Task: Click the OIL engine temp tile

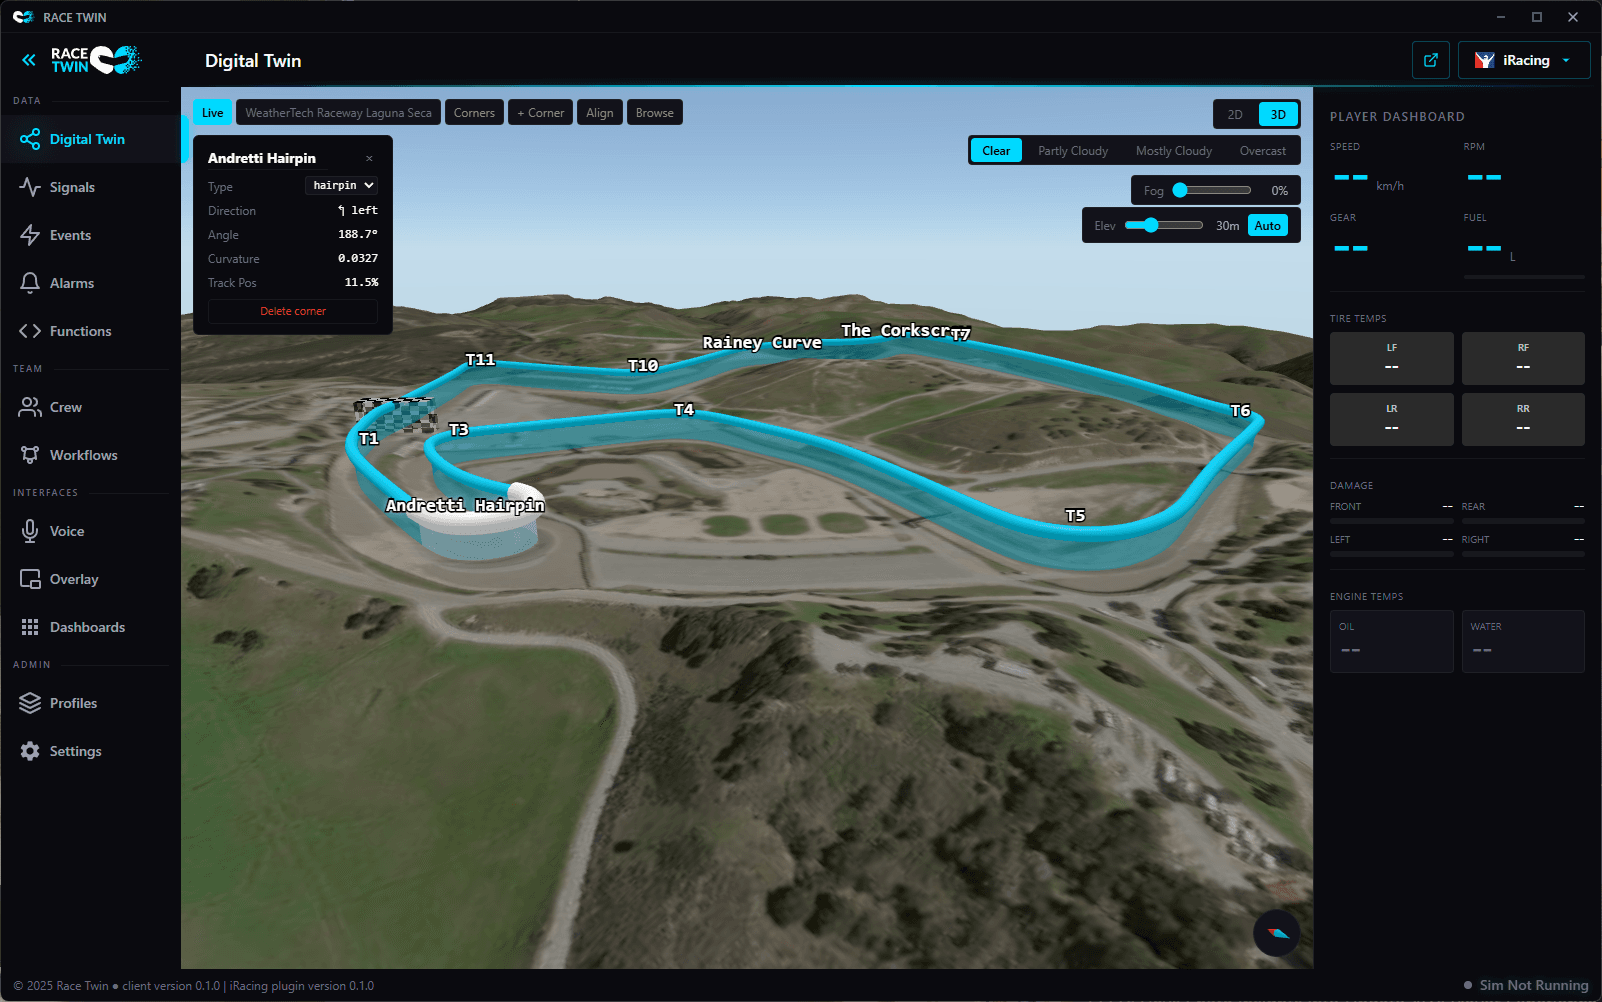Action: point(1392,641)
